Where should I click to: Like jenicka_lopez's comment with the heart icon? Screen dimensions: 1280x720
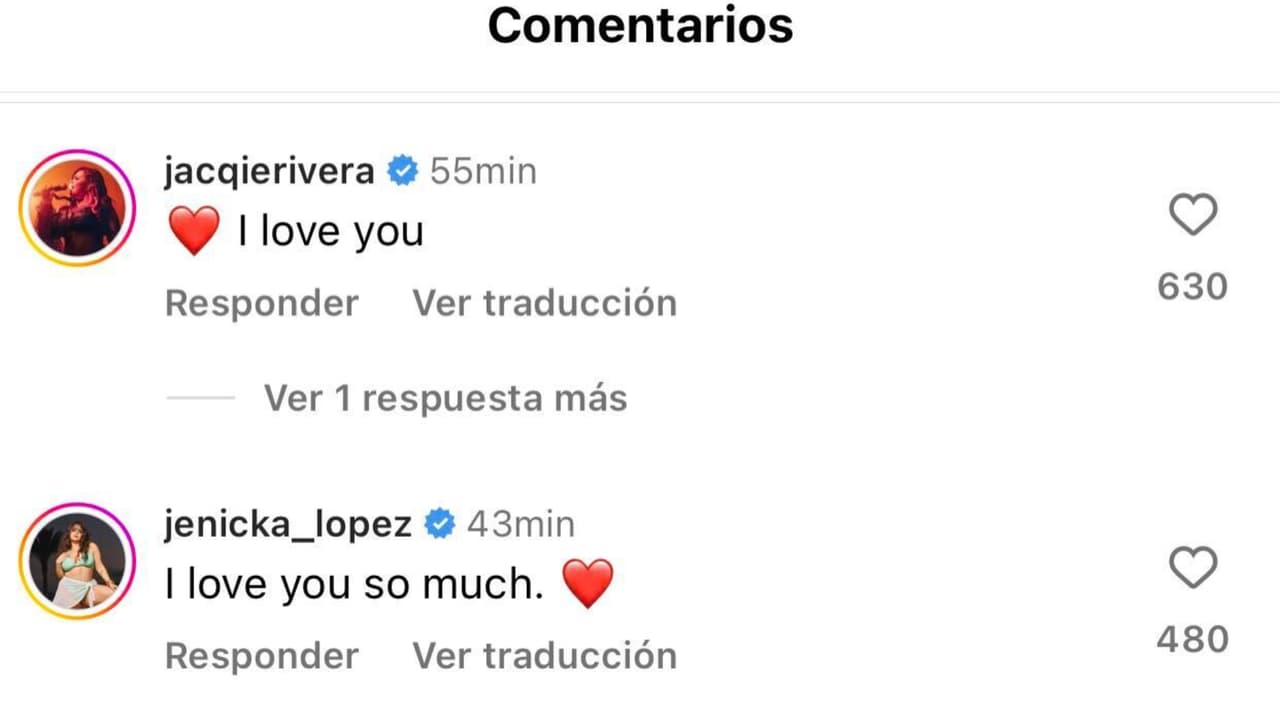coord(1192,566)
